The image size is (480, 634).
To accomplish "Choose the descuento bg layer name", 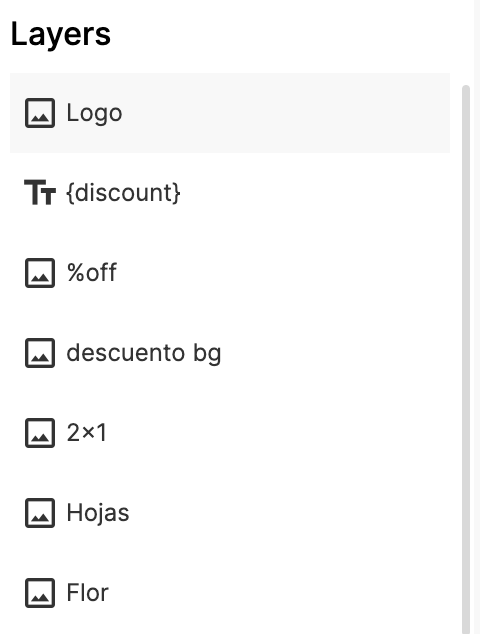I will click(144, 353).
